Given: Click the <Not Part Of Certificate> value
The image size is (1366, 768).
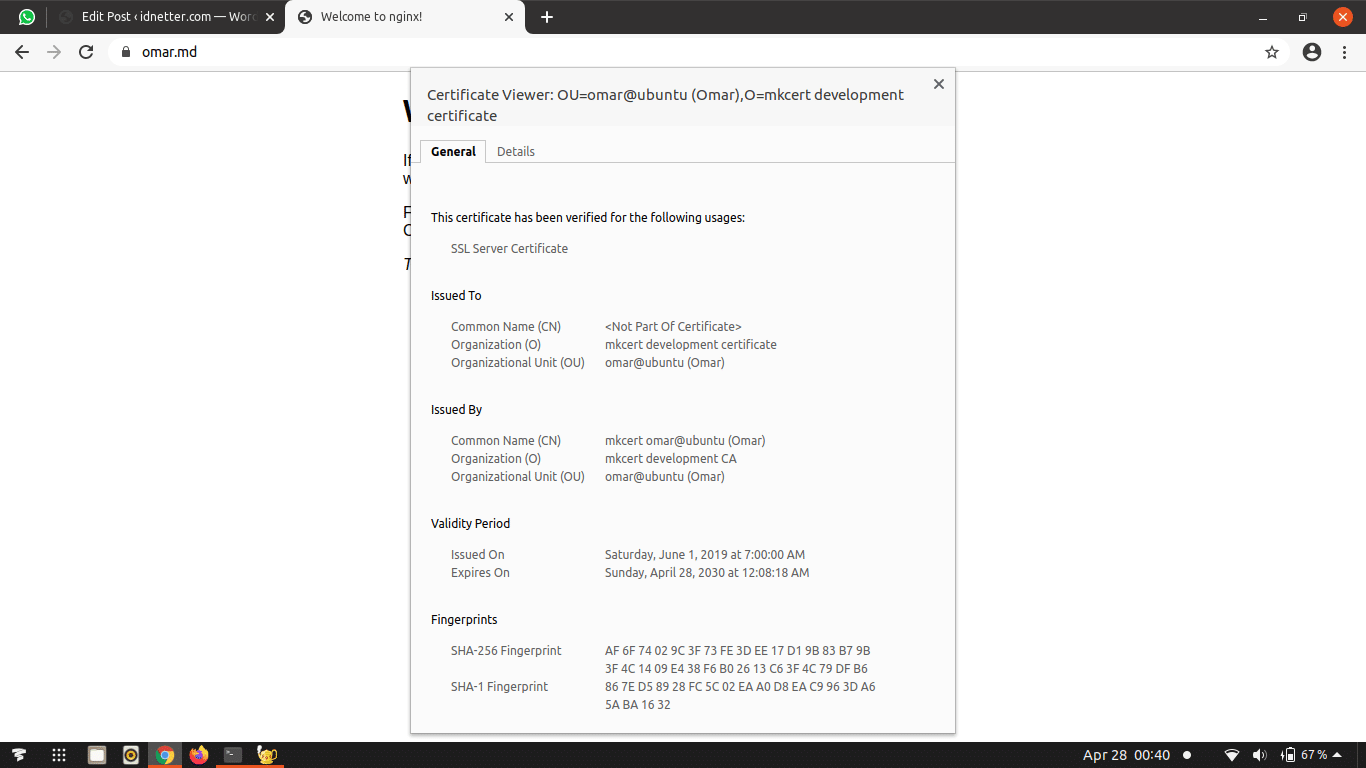Looking at the screenshot, I should coord(673,326).
